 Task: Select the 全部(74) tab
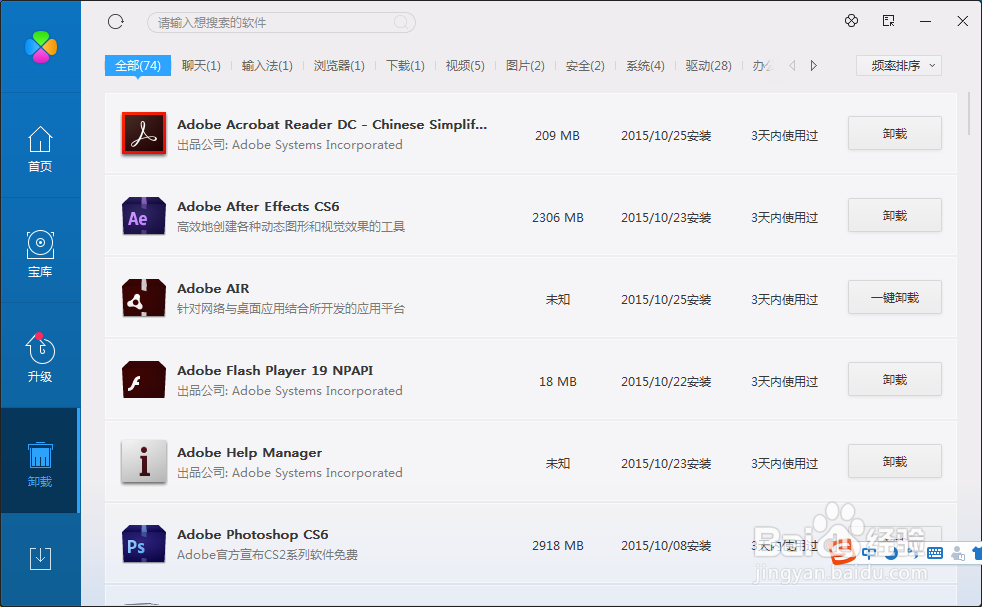[138, 66]
